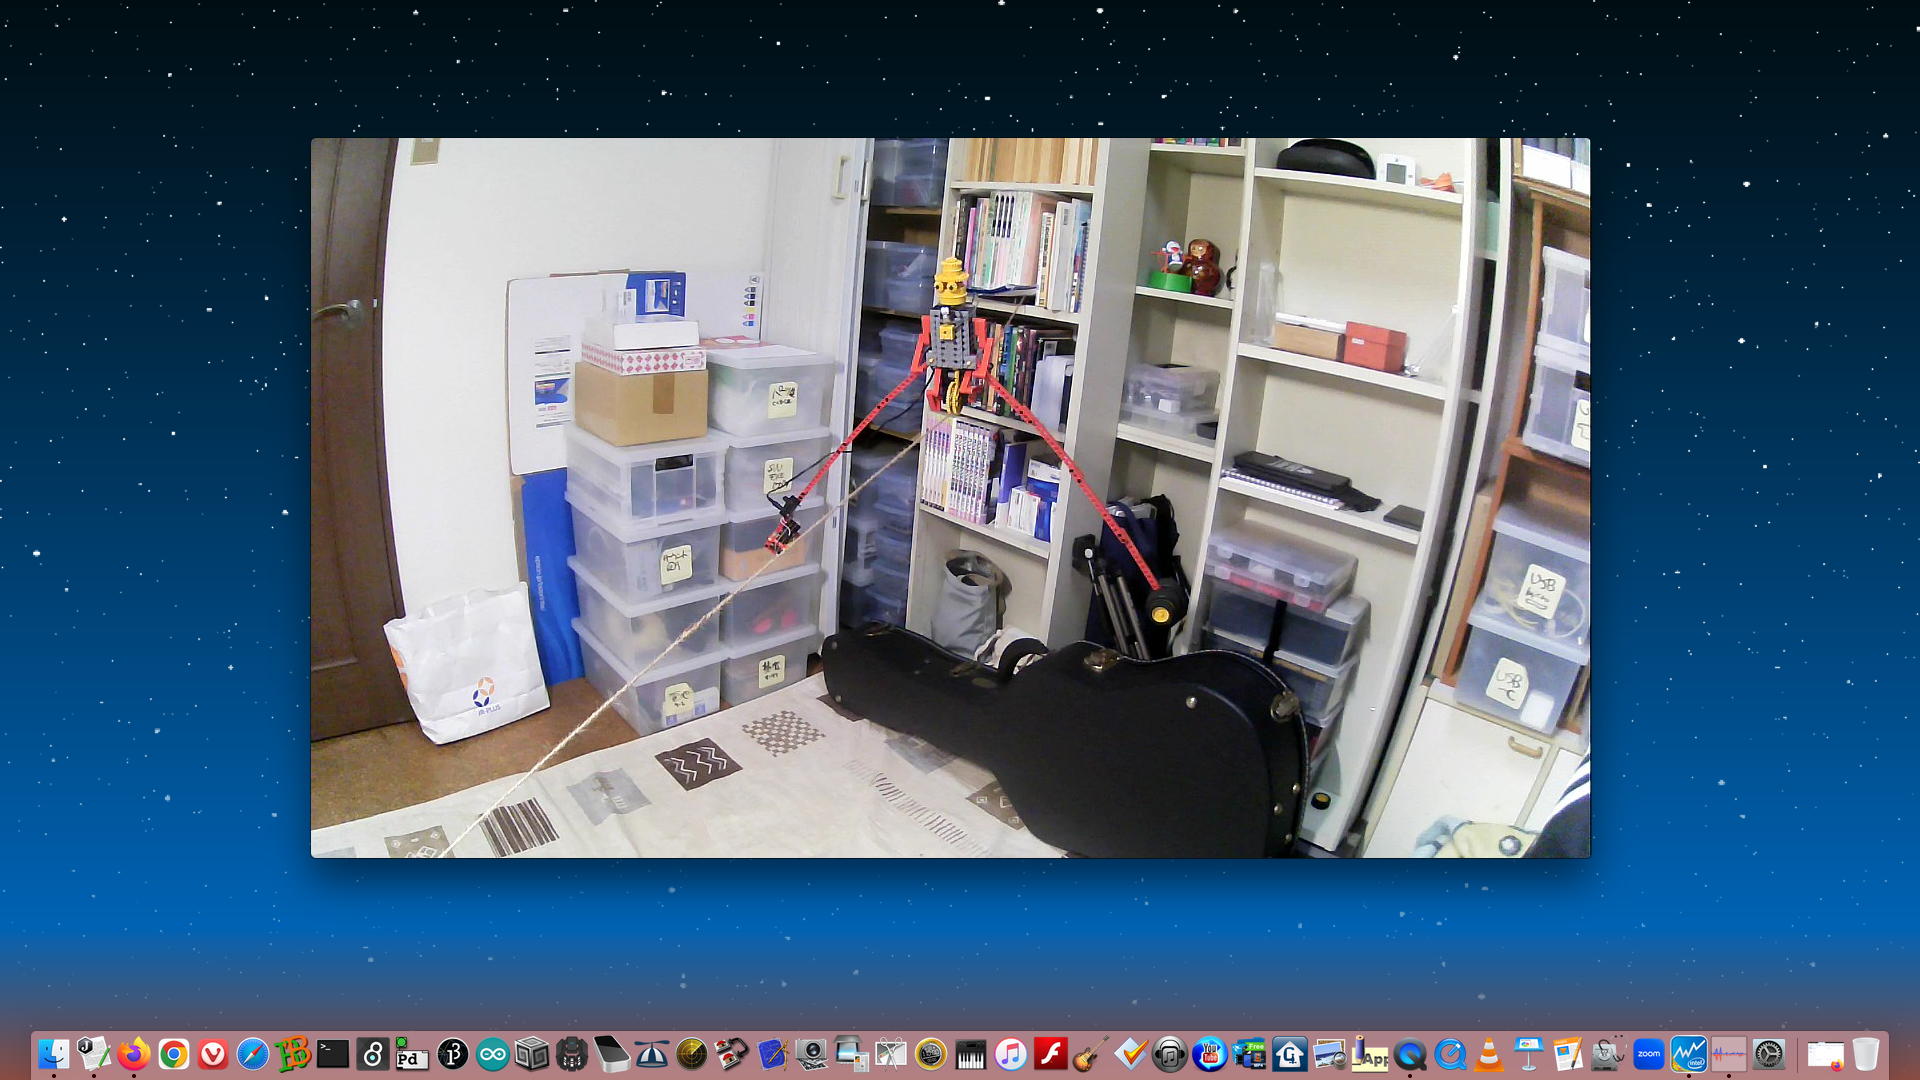1920x1080 pixels.
Task: Open Google Chrome in the dock
Action: (173, 1054)
